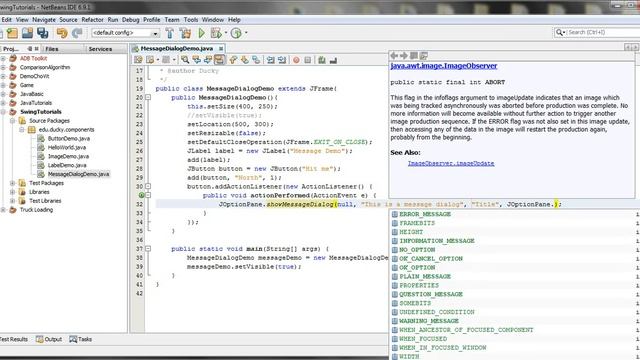This screenshot has height=360, width=640.
Task: Expand the ComparisonAlgorithm project node
Action: point(3,67)
